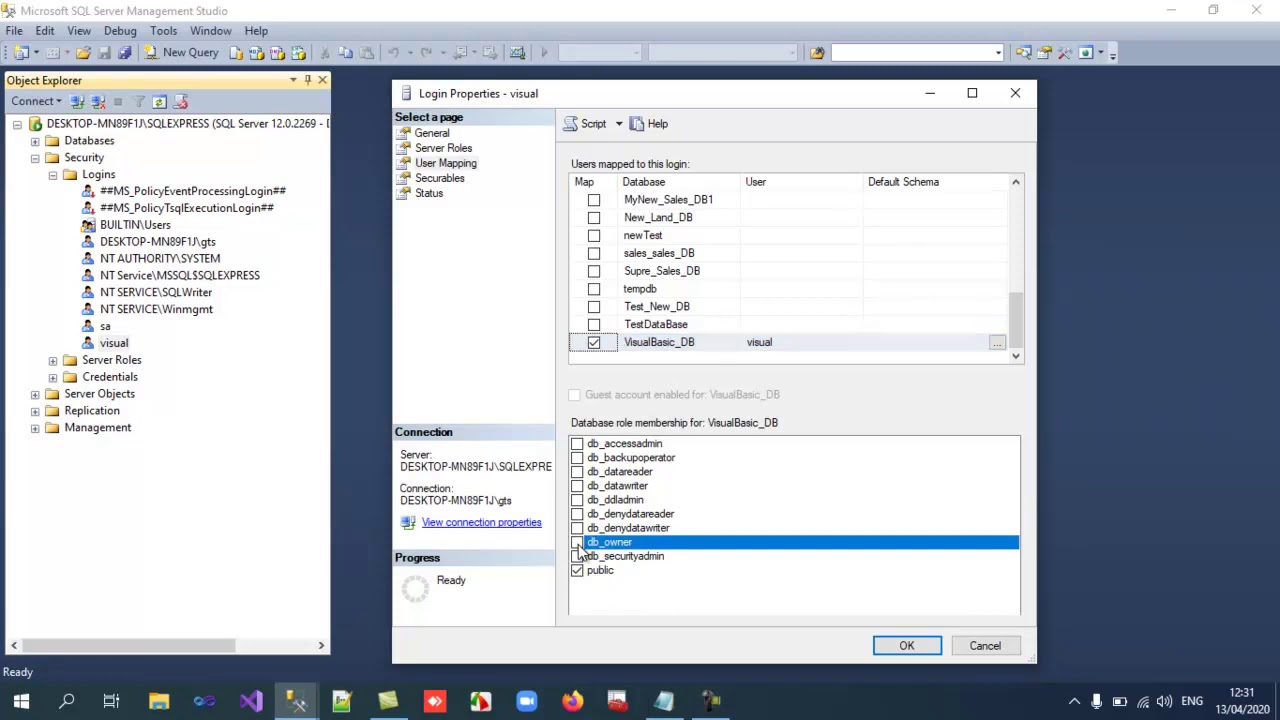The image size is (1280, 720).
Task: Toggle map checkbox for New_Land_DB
Action: [594, 218]
